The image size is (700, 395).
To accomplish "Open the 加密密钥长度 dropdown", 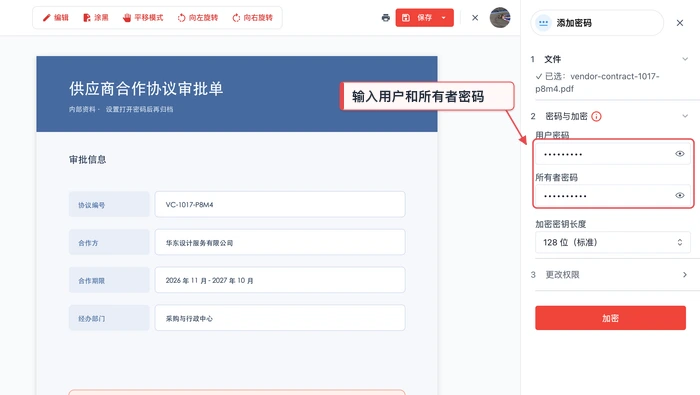I will (x=613, y=242).
